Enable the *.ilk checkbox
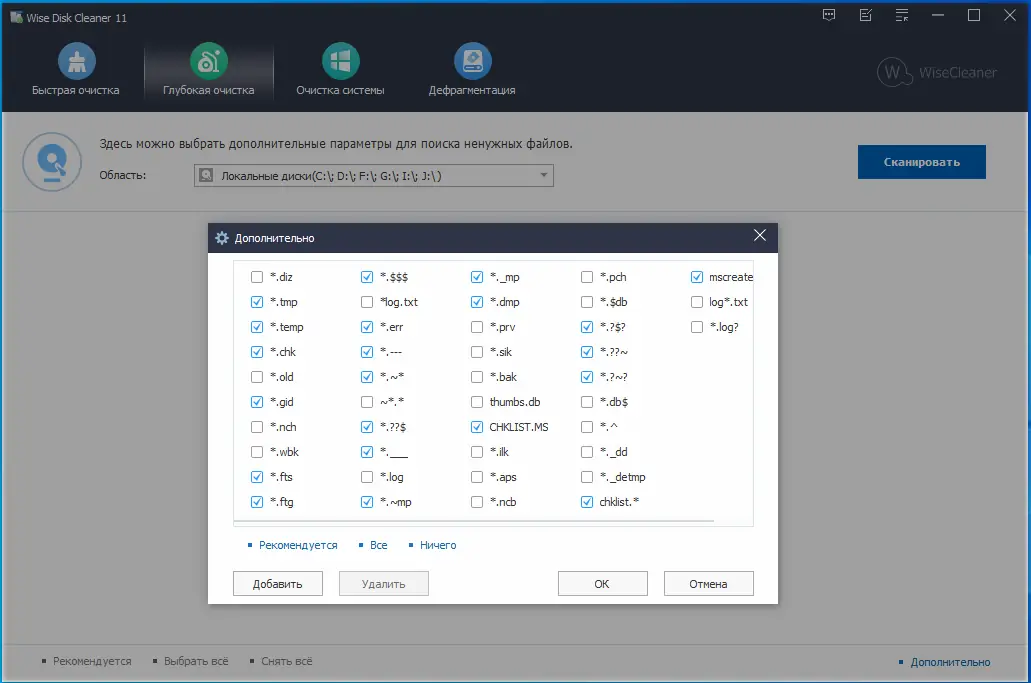 (x=477, y=452)
